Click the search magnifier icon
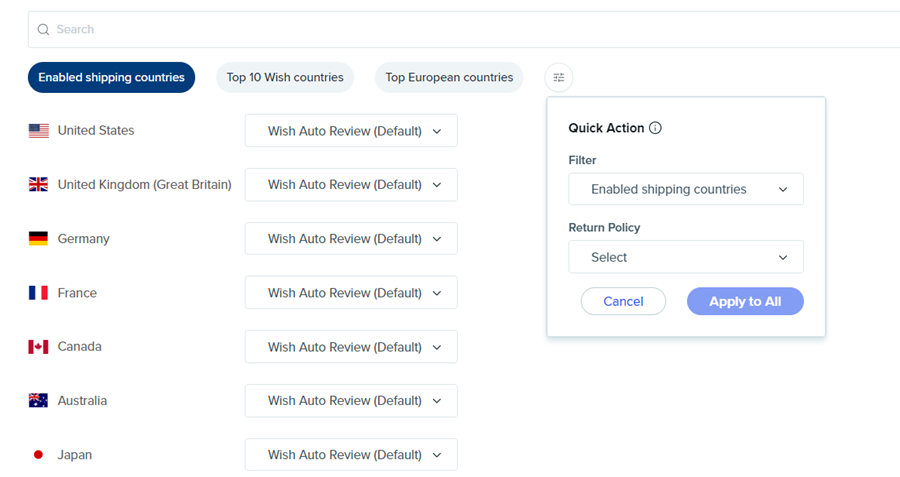The width and height of the screenshot is (900, 477). click(x=43, y=30)
